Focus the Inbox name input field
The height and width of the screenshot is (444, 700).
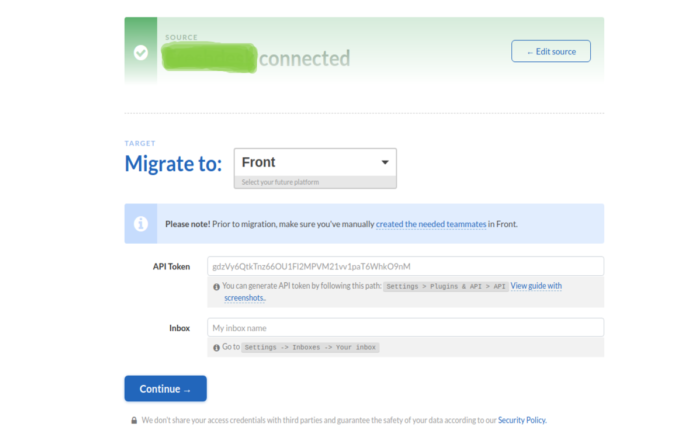(405, 328)
